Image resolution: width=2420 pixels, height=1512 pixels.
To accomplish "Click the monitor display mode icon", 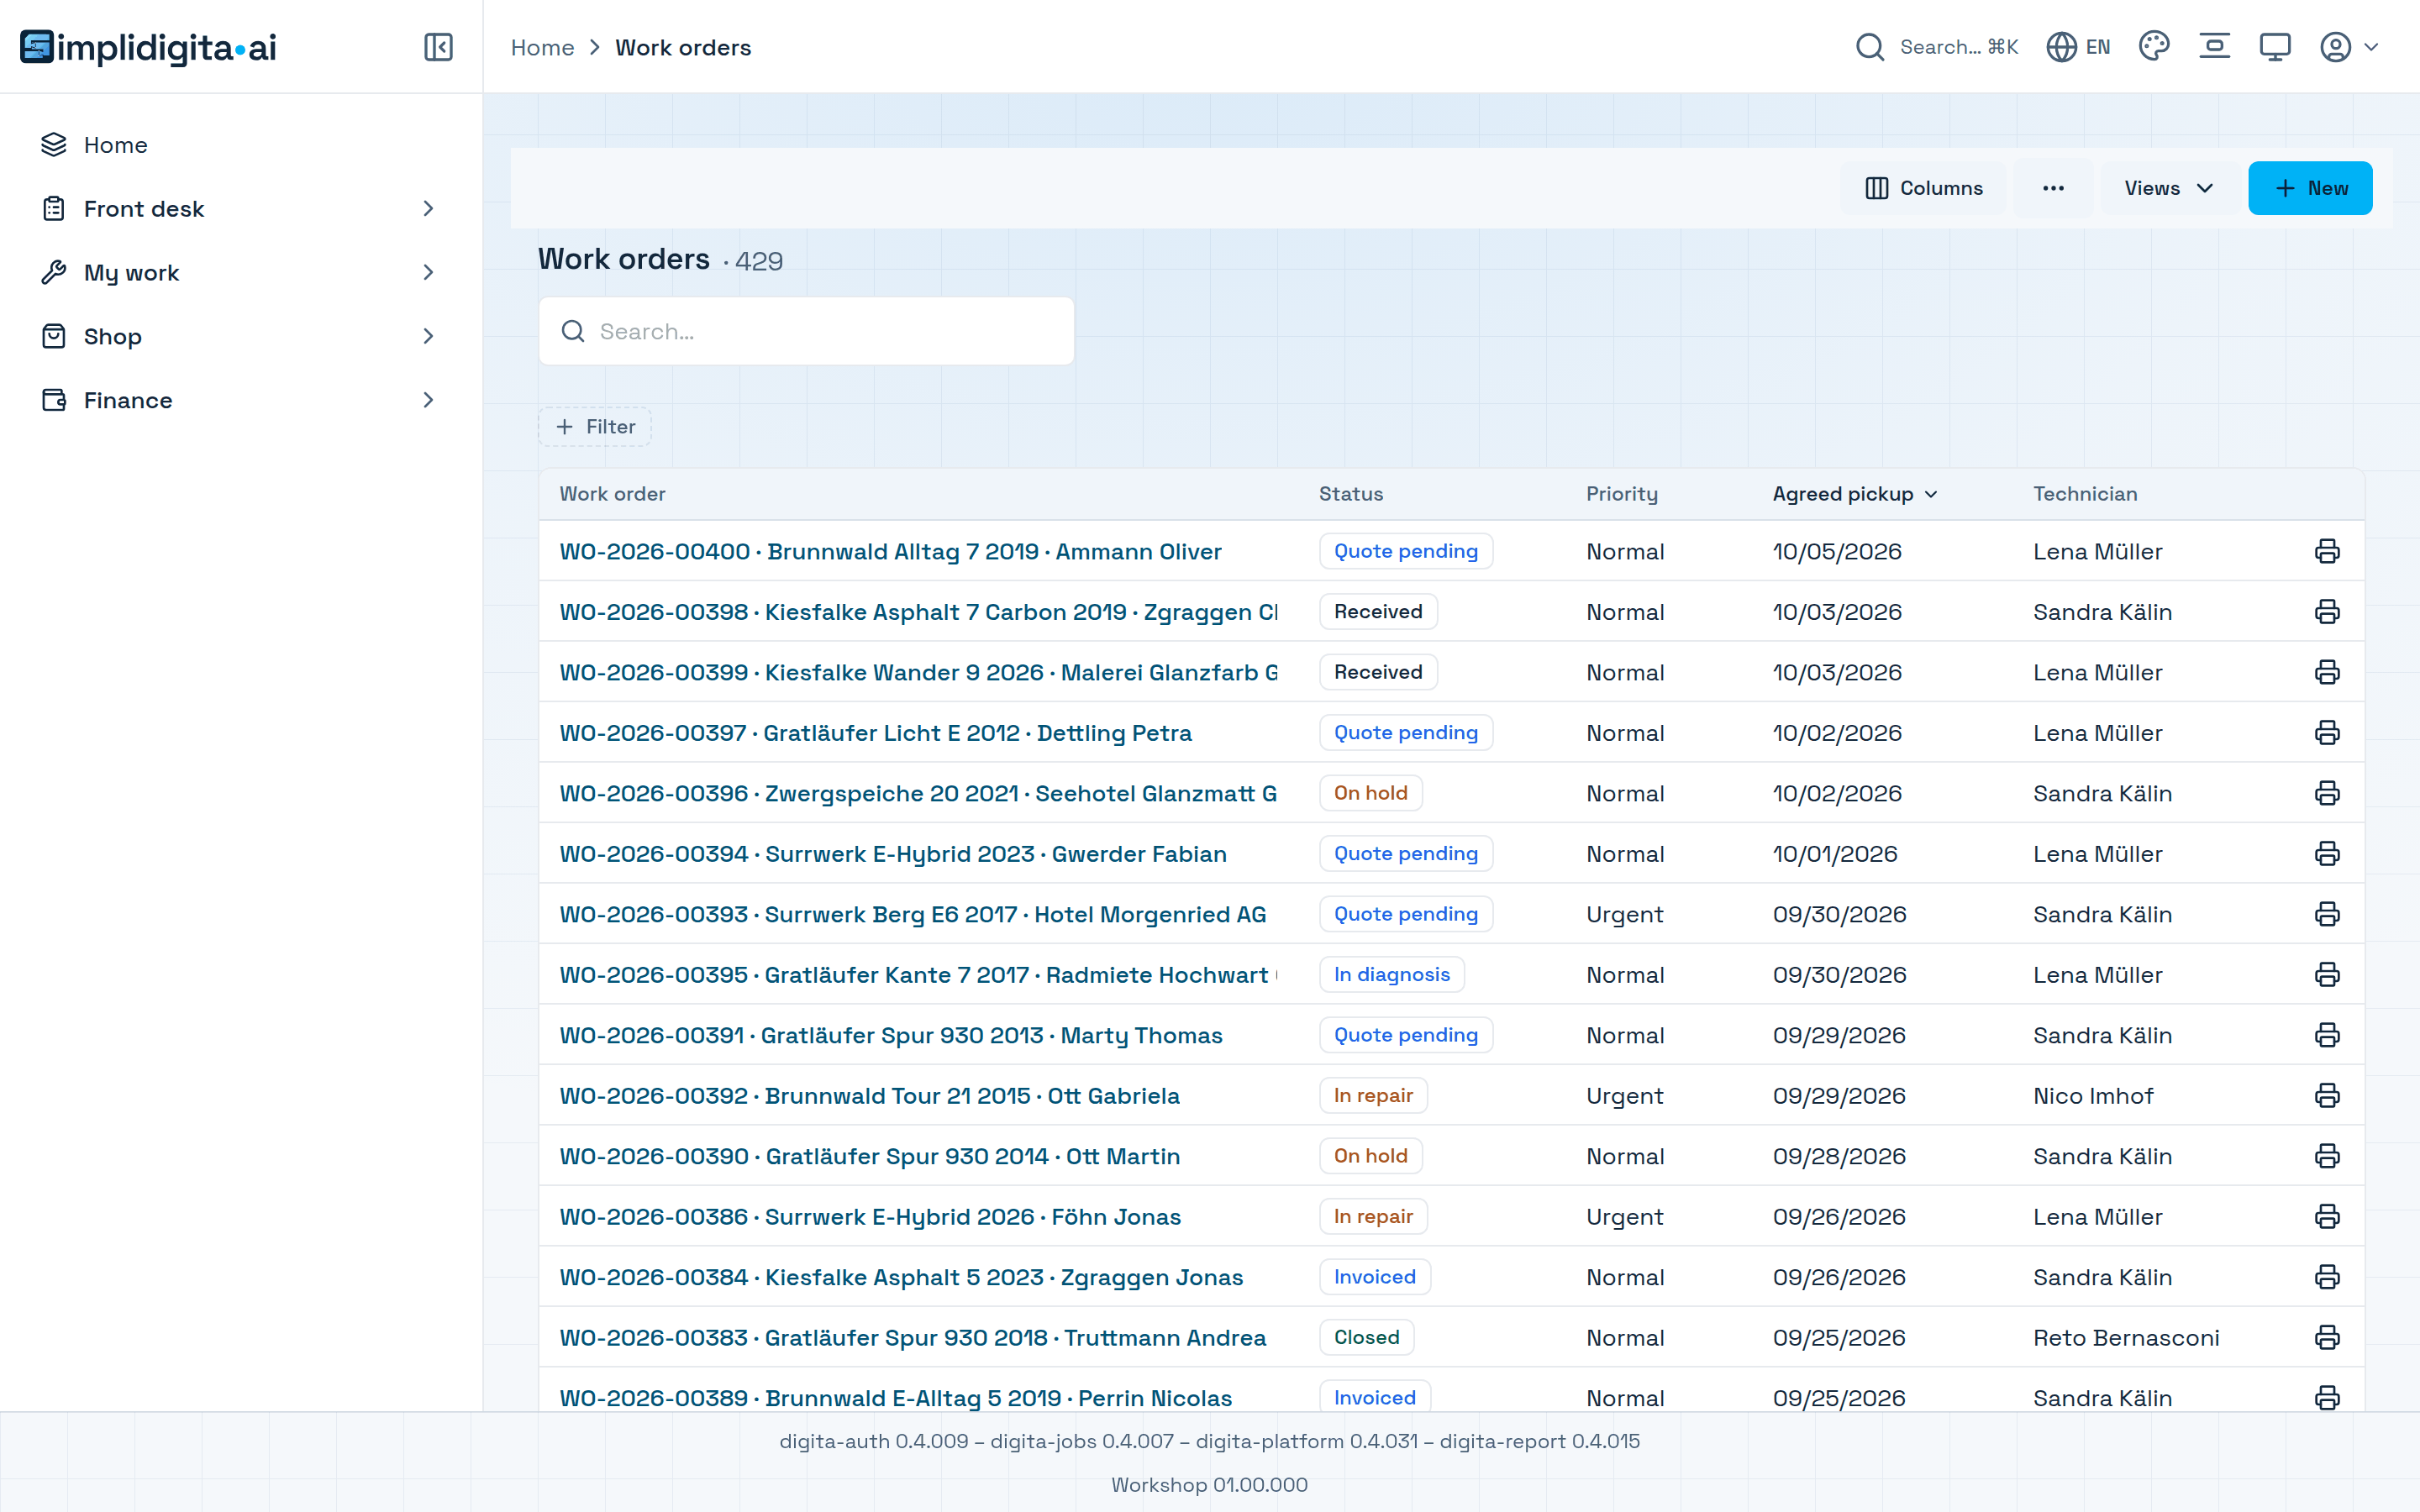I will point(2274,47).
